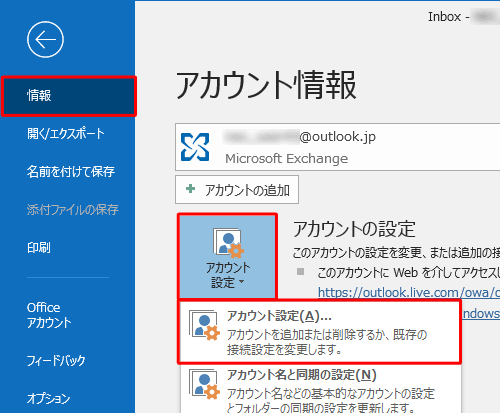Viewport: 500px width, 413px height.
Task: Open the @outlook.jp account selector
Action: (337, 147)
